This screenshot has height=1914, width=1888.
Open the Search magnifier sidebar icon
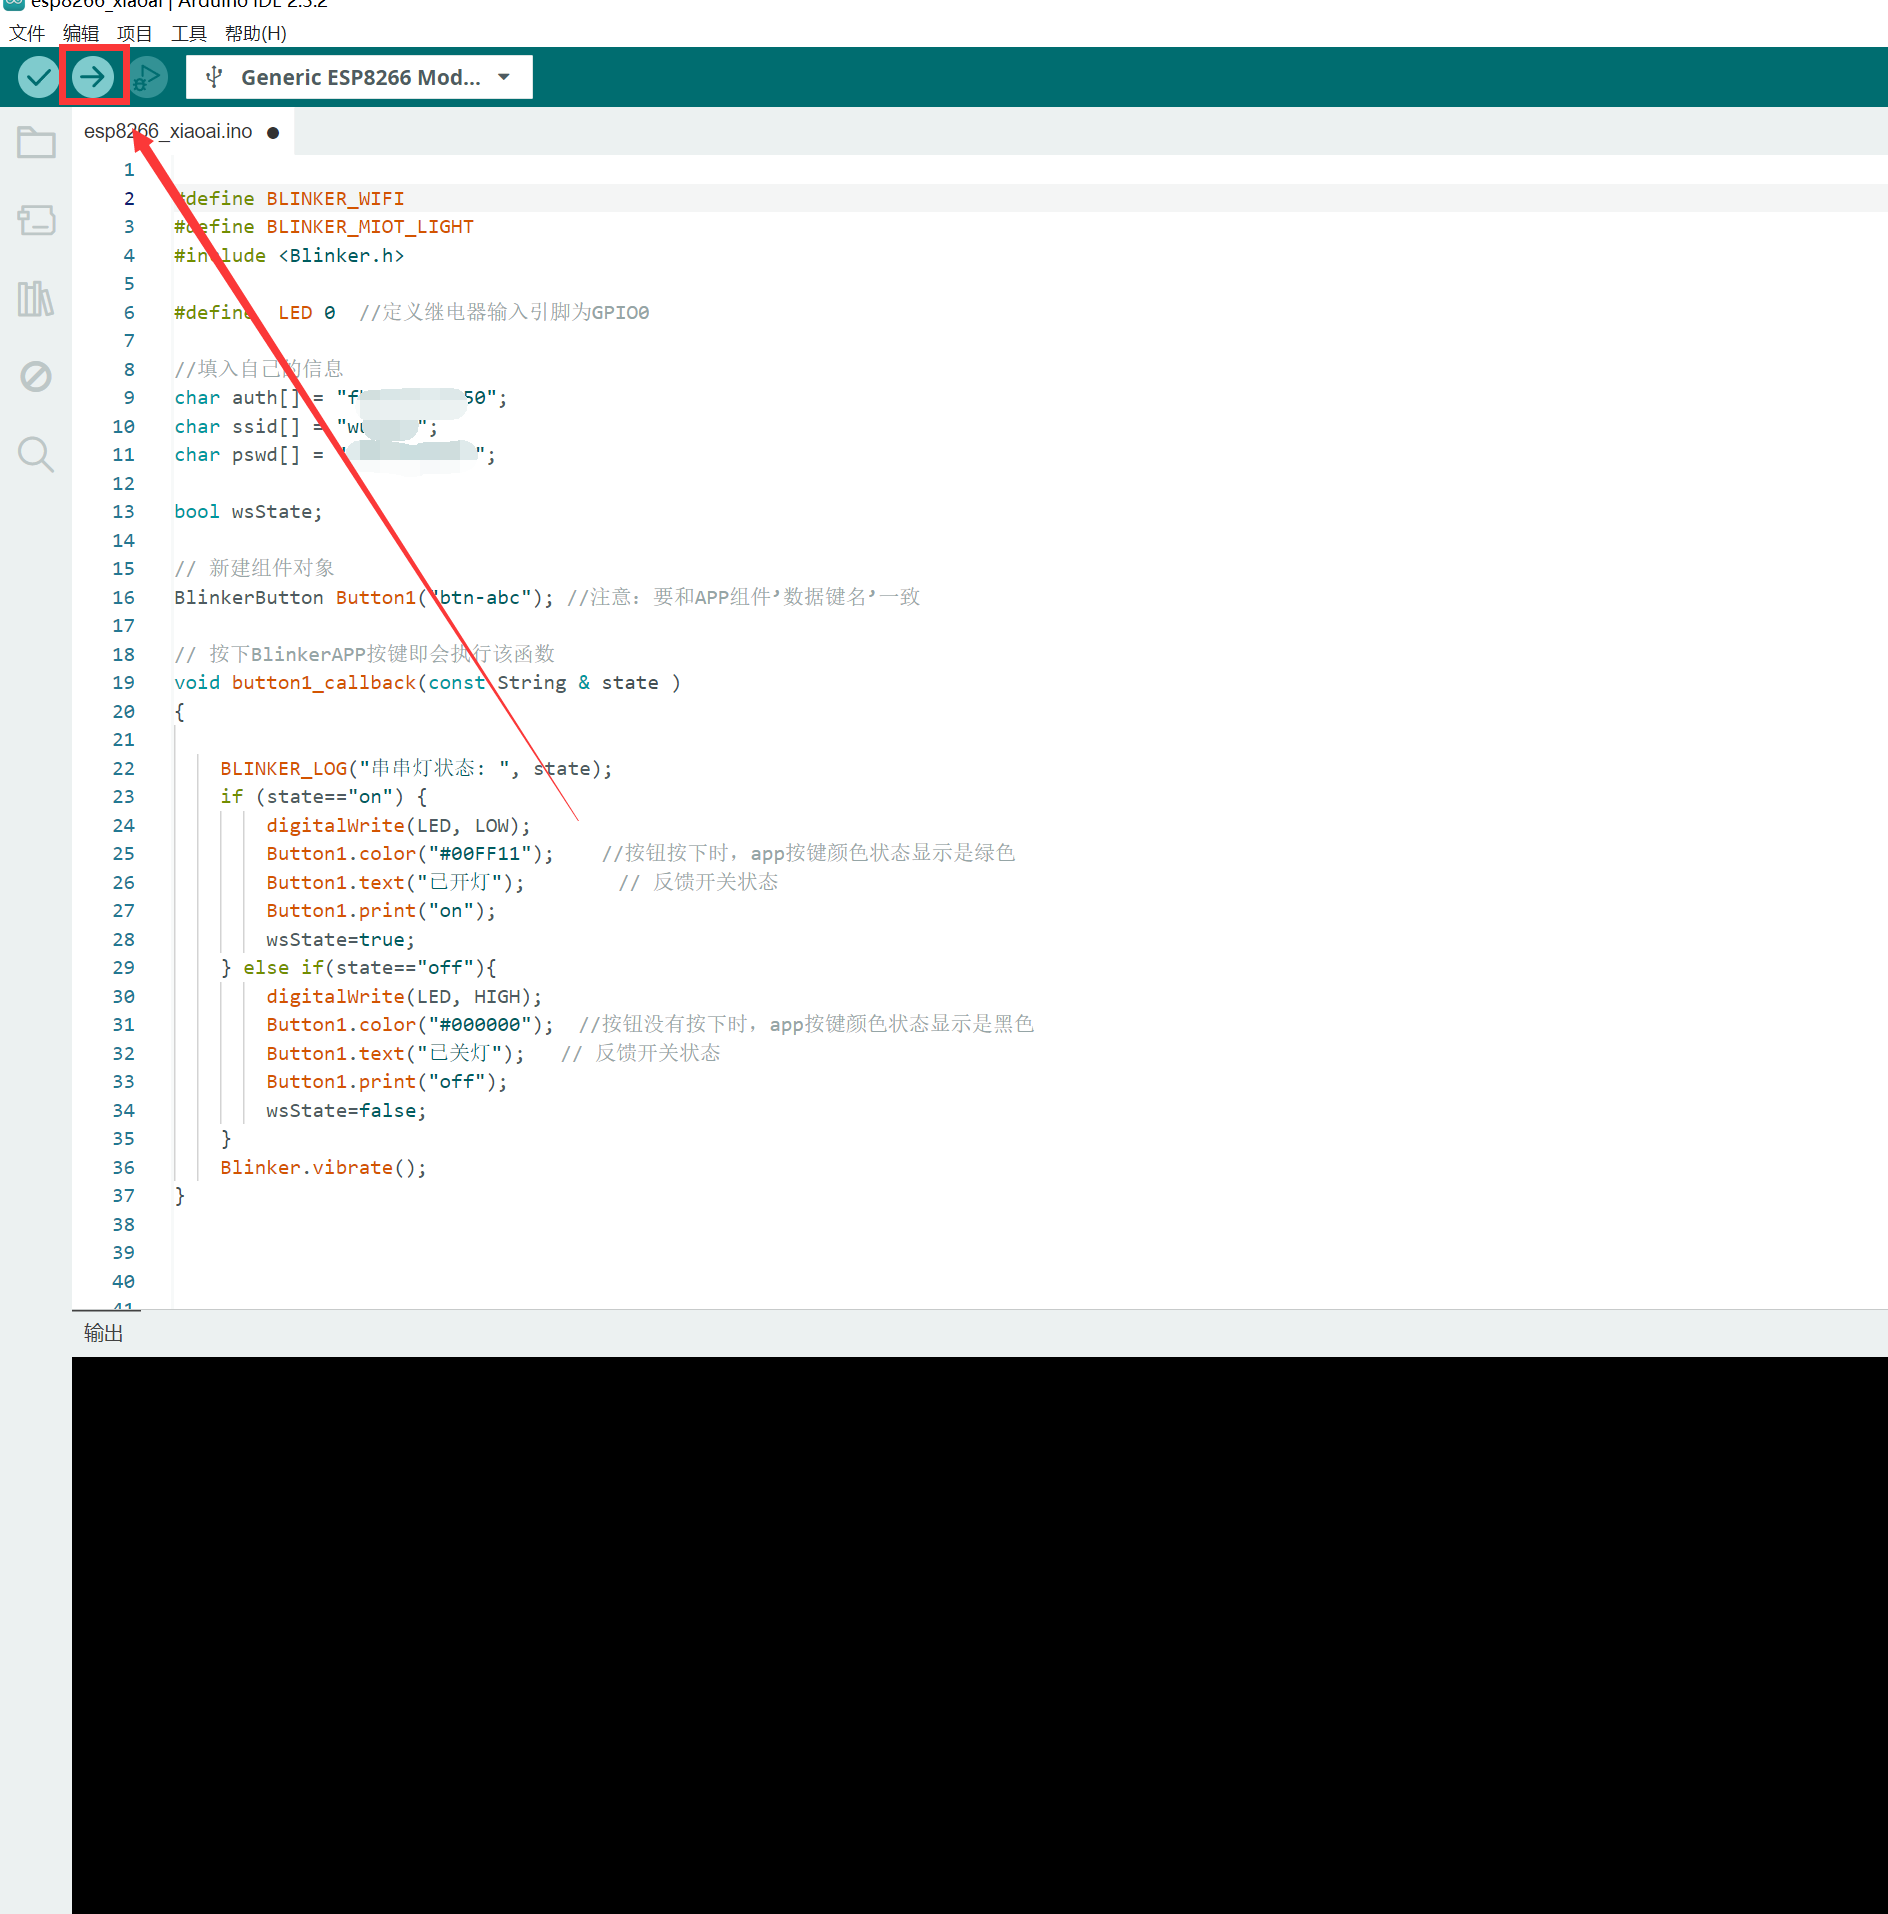coord(36,455)
